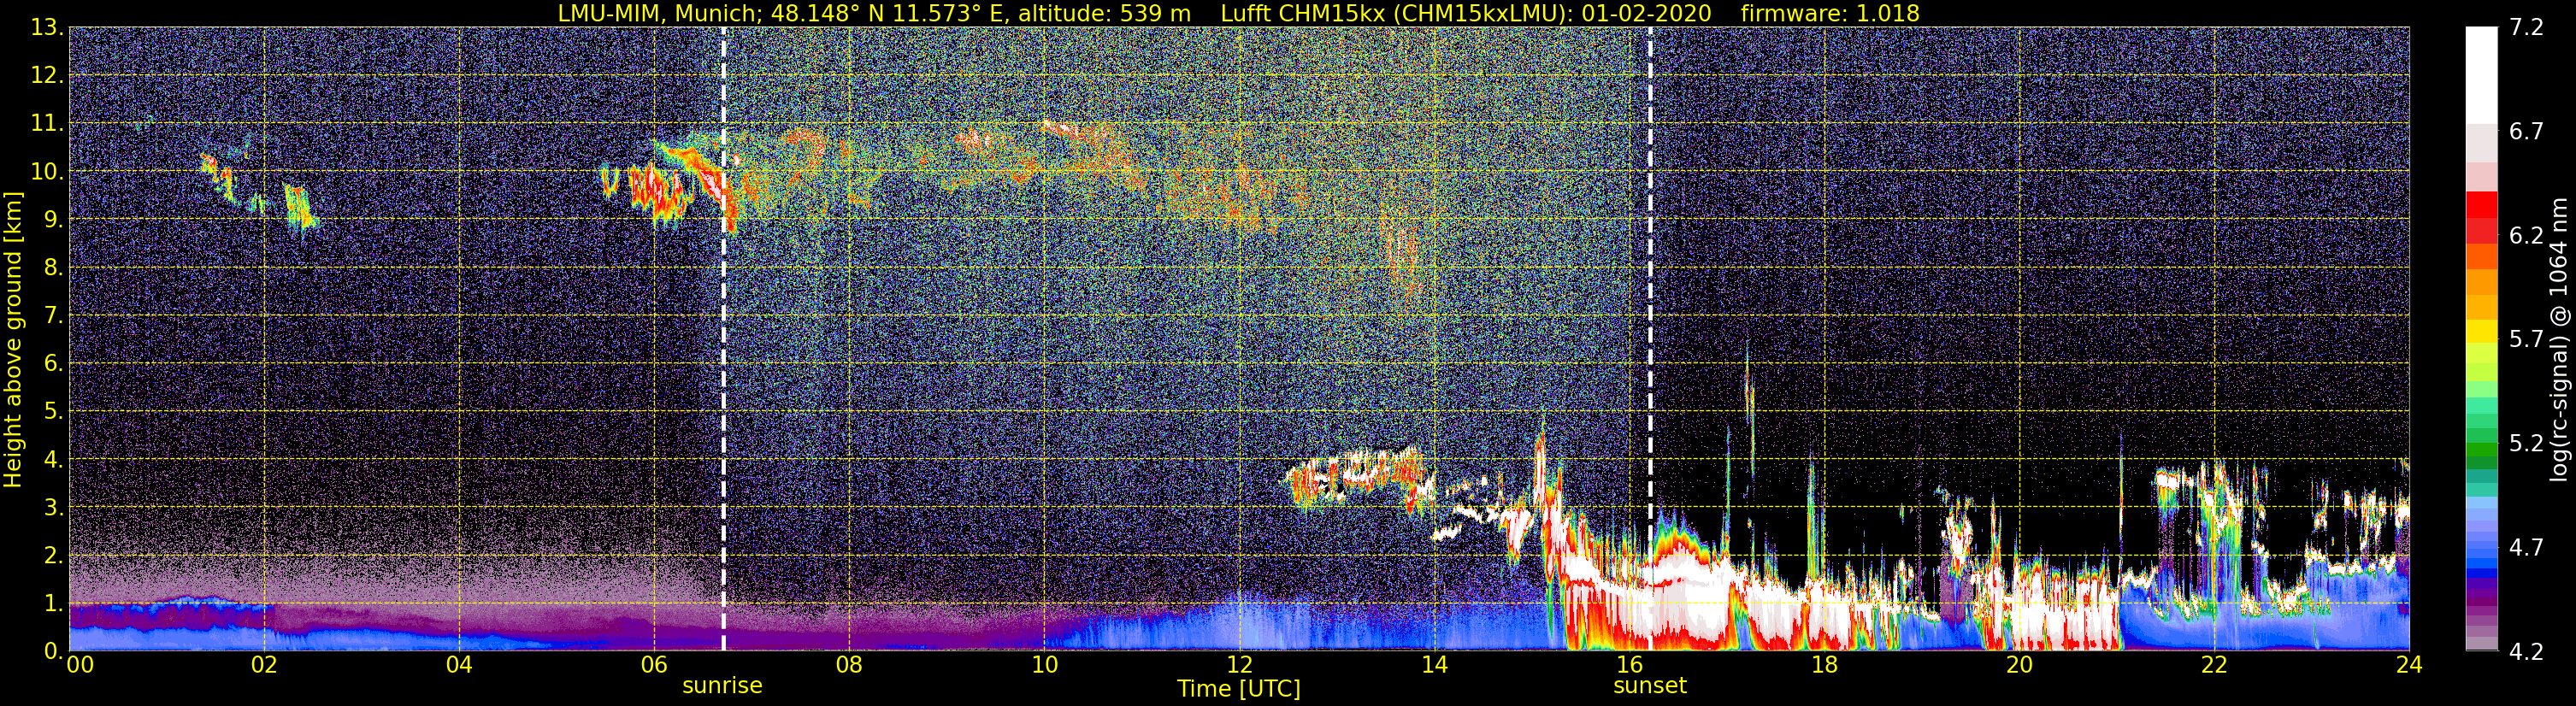Click colorbar tick value '6.7'
Viewport: 2576px width, 706px height.
(2526, 132)
